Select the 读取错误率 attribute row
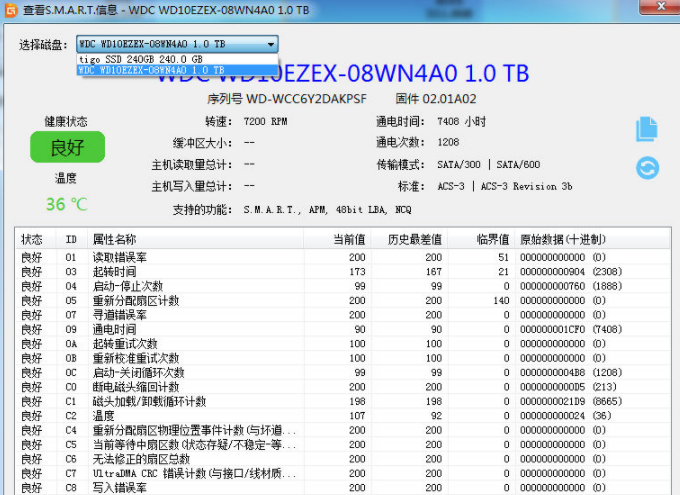Screen dimensions: 680x495 point(343,257)
